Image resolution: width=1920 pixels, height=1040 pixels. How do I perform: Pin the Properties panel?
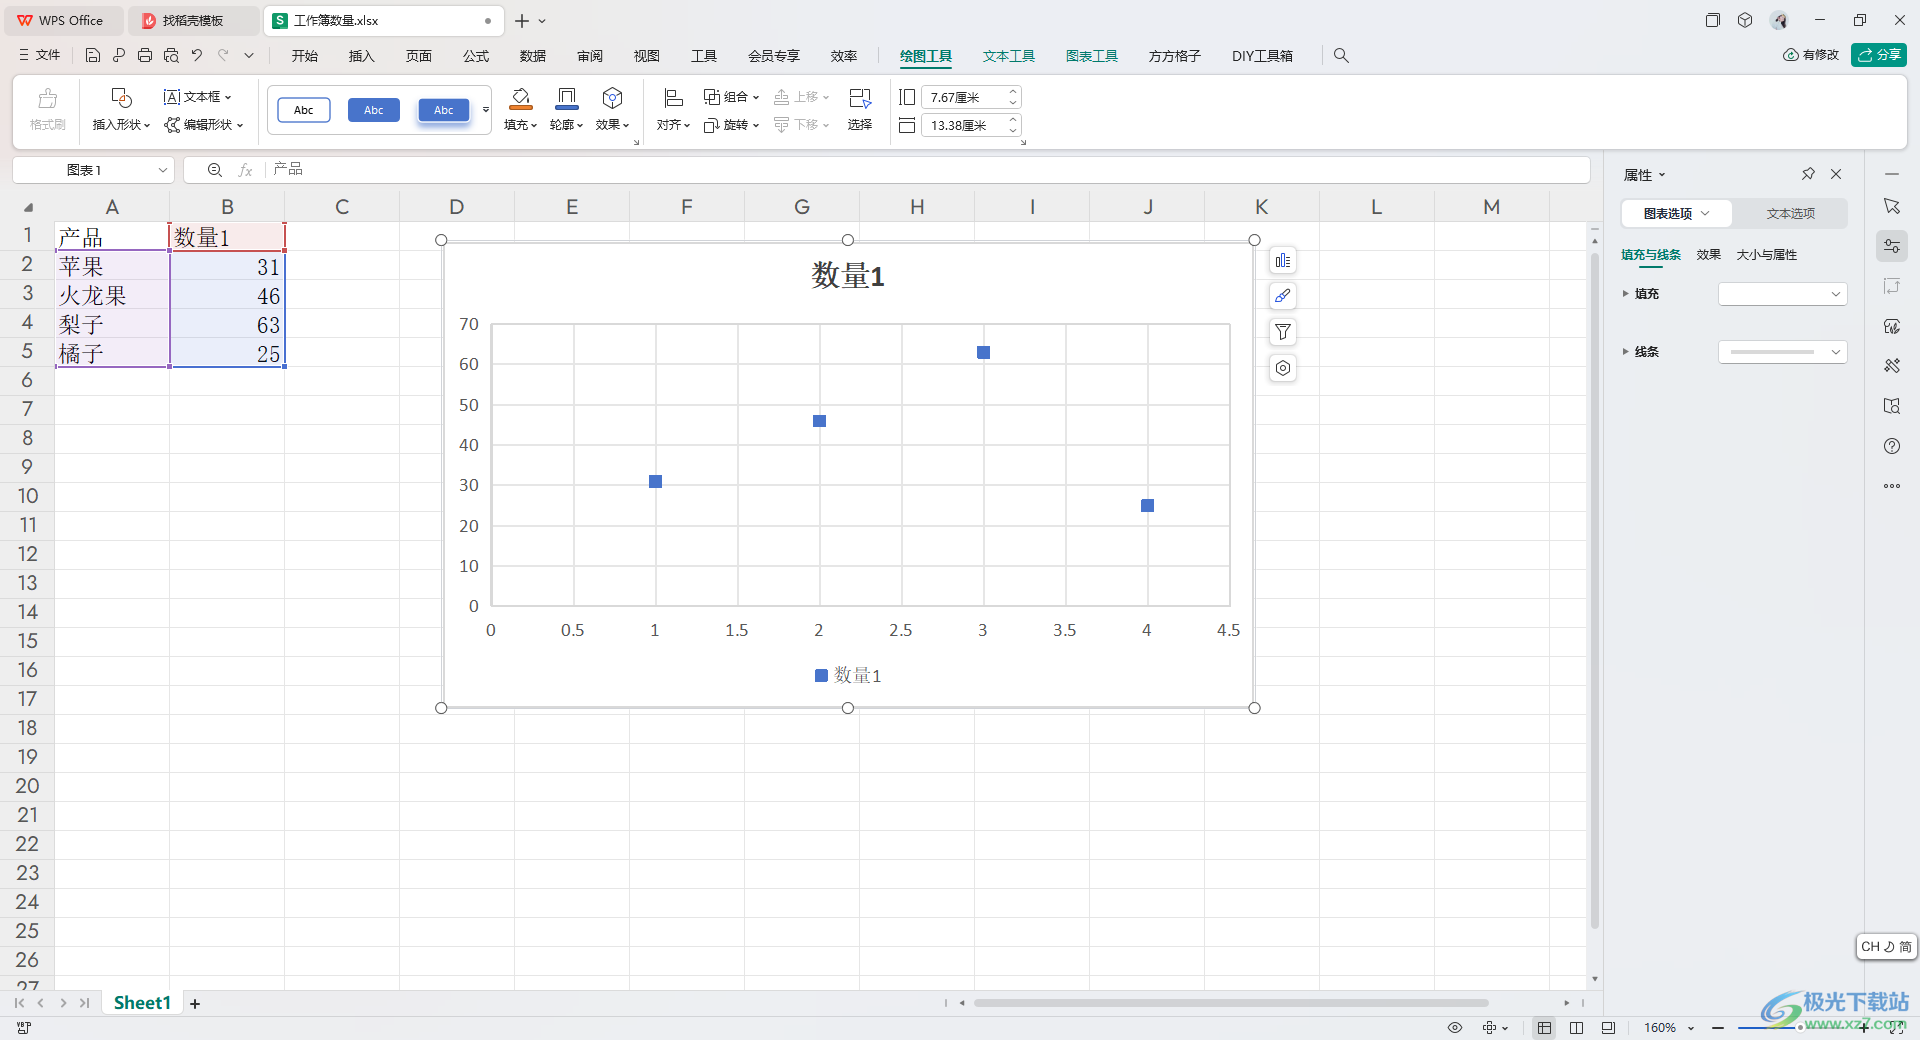tap(1808, 174)
